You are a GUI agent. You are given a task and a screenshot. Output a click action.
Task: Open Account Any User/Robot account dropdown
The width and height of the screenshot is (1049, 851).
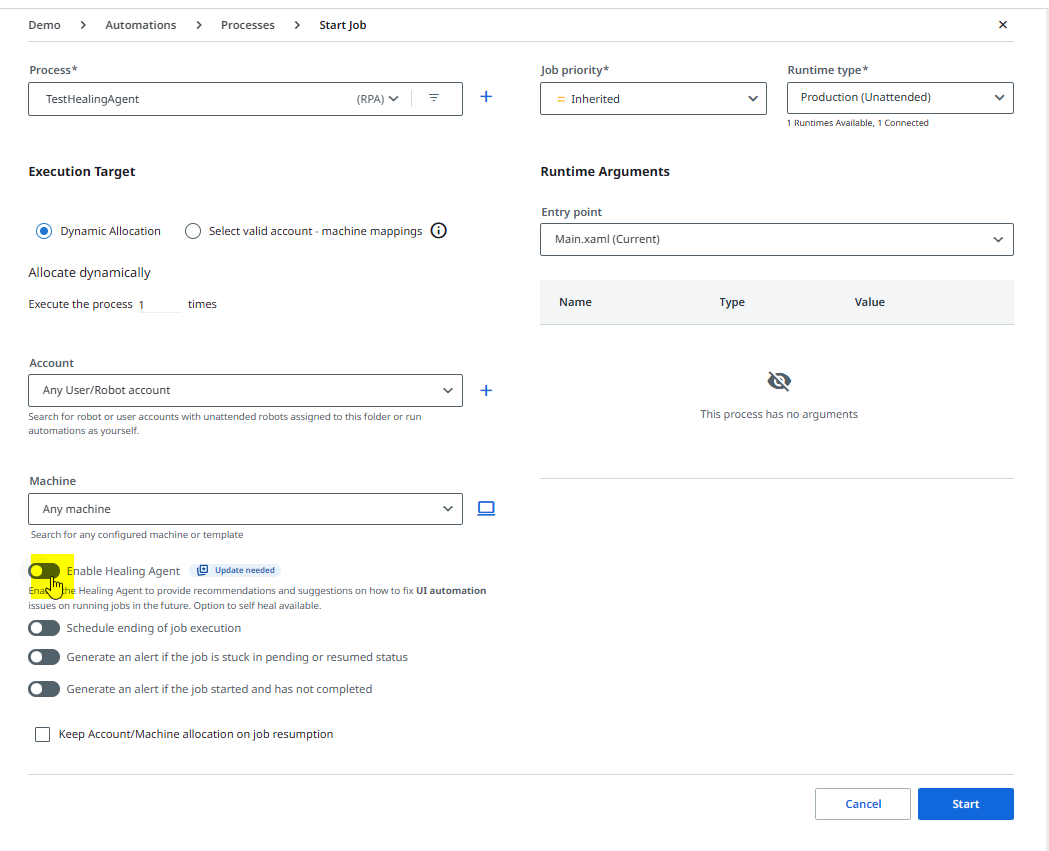[x=246, y=390]
